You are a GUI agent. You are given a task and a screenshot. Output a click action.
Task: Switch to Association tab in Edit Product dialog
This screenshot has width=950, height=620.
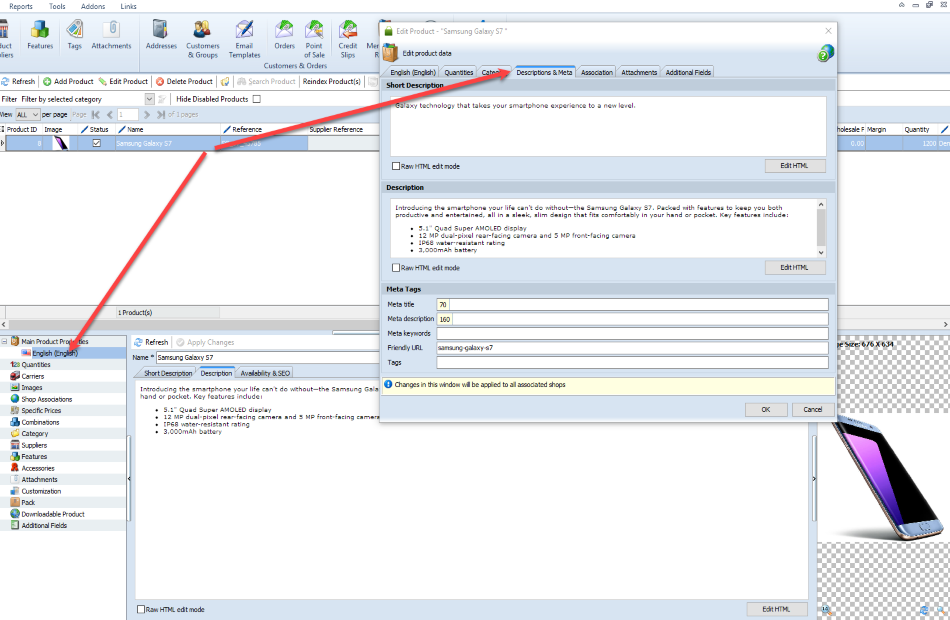pos(597,72)
